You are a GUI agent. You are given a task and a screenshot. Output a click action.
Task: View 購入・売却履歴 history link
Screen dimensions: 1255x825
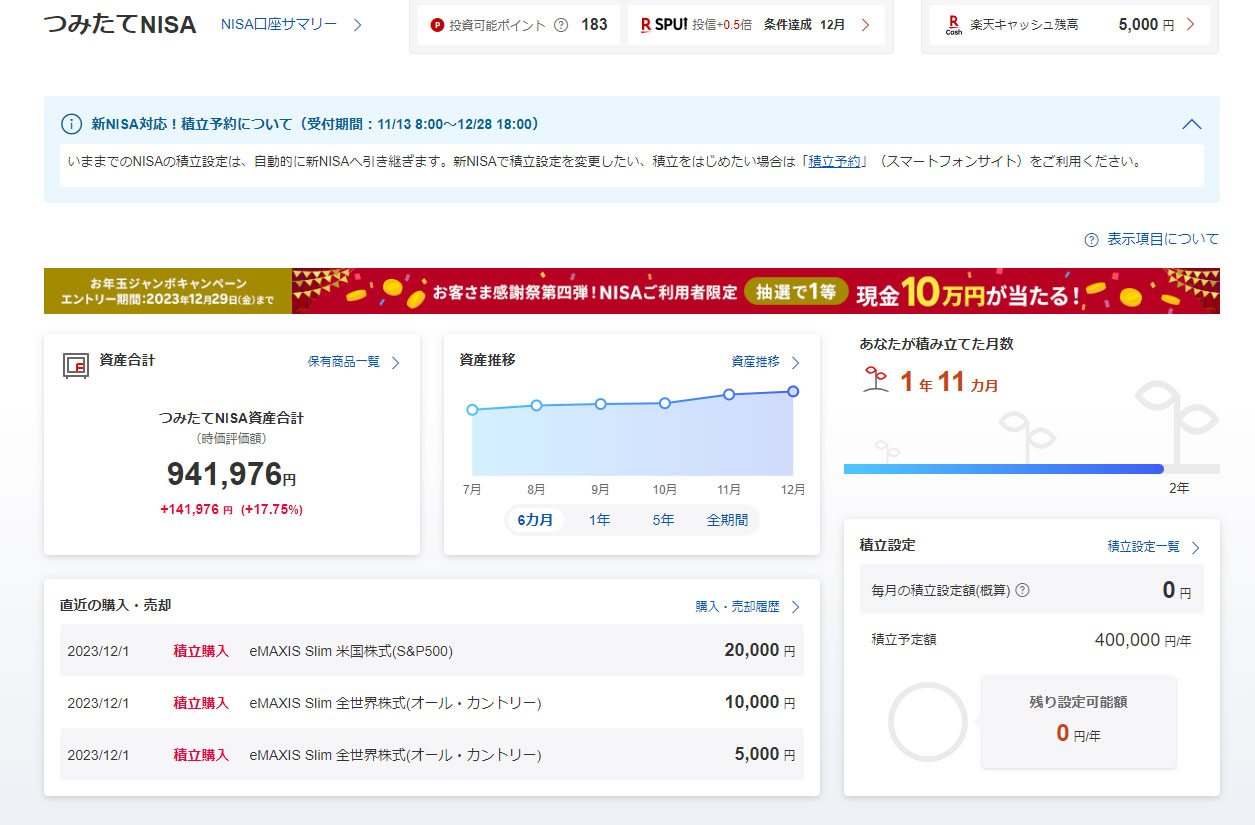[737, 606]
